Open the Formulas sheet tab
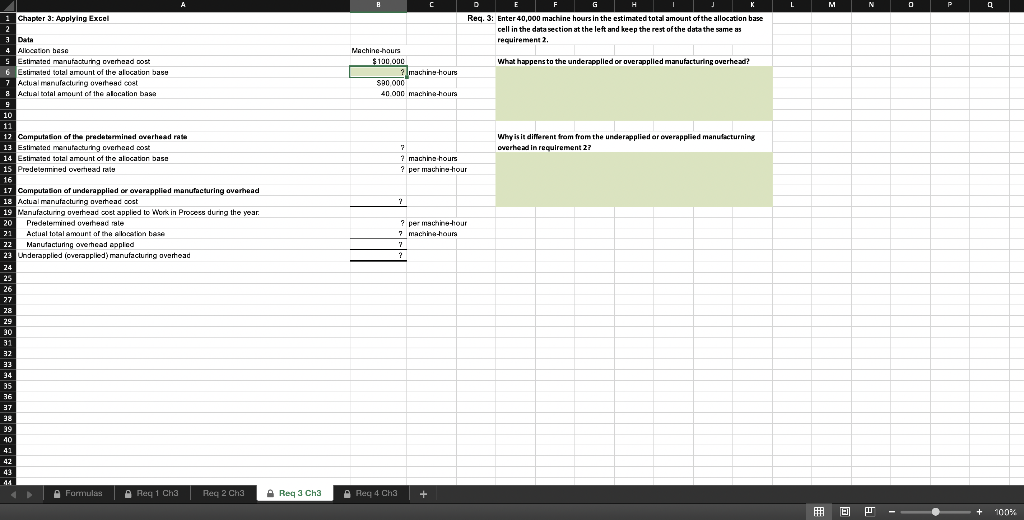This screenshot has height=520, width=1024. point(78,493)
